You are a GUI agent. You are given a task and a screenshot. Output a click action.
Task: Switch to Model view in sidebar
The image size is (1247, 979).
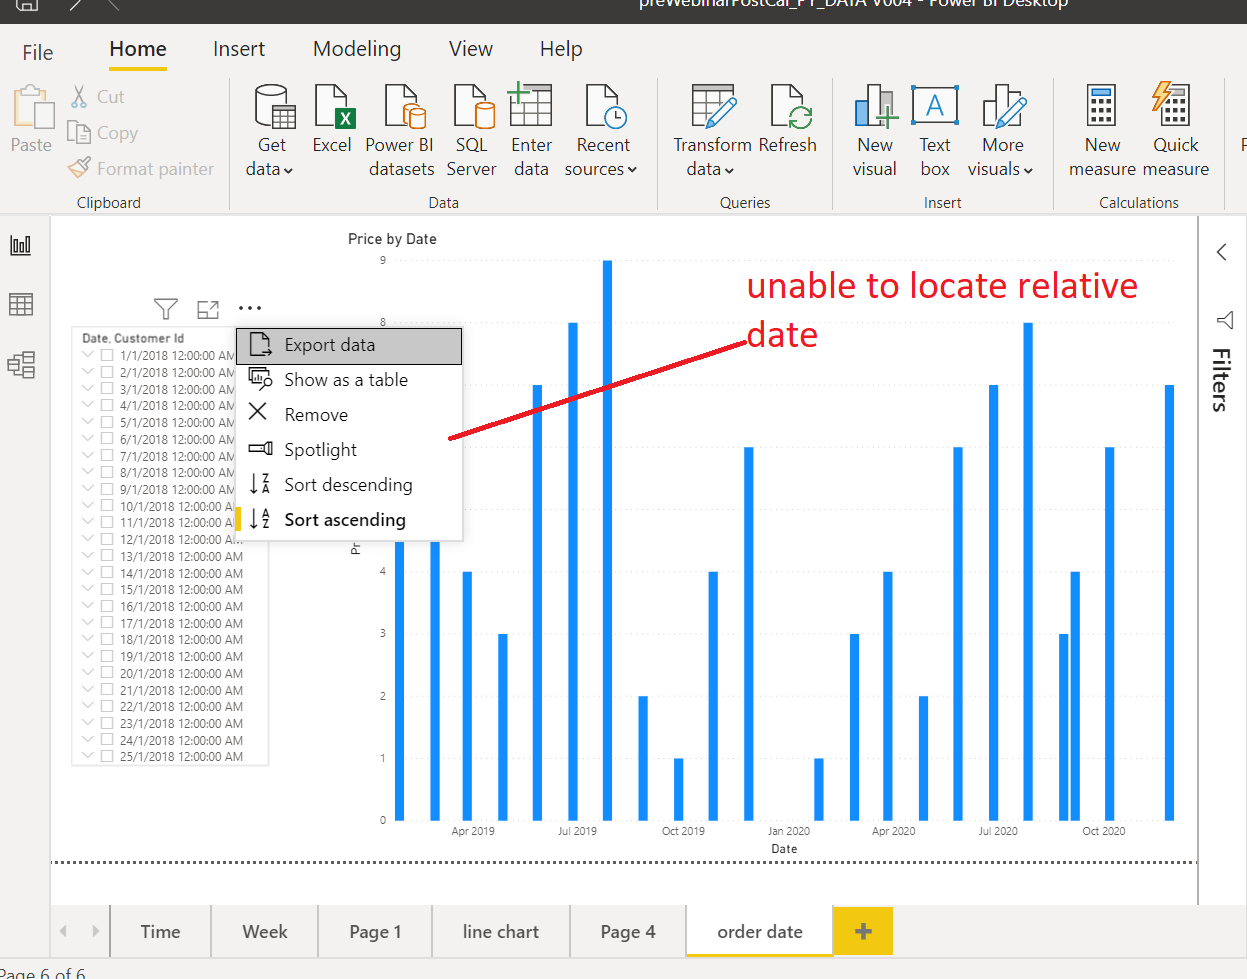[21, 364]
